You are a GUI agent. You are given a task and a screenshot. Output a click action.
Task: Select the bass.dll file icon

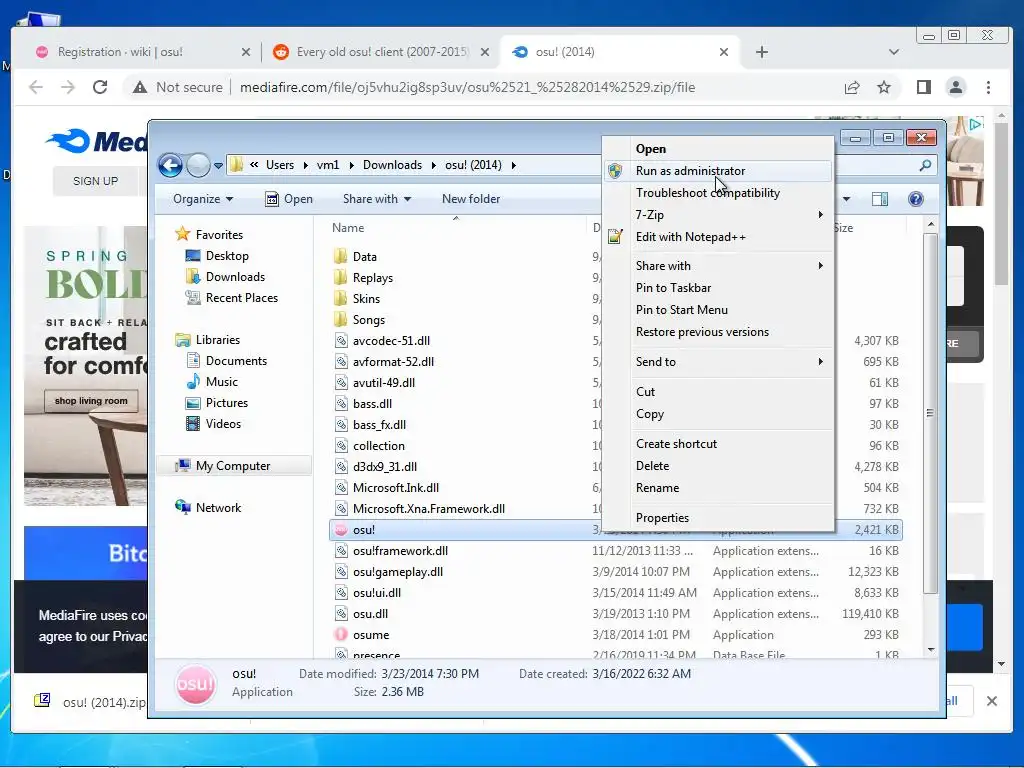pyautogui.click(x=340, y=404)
